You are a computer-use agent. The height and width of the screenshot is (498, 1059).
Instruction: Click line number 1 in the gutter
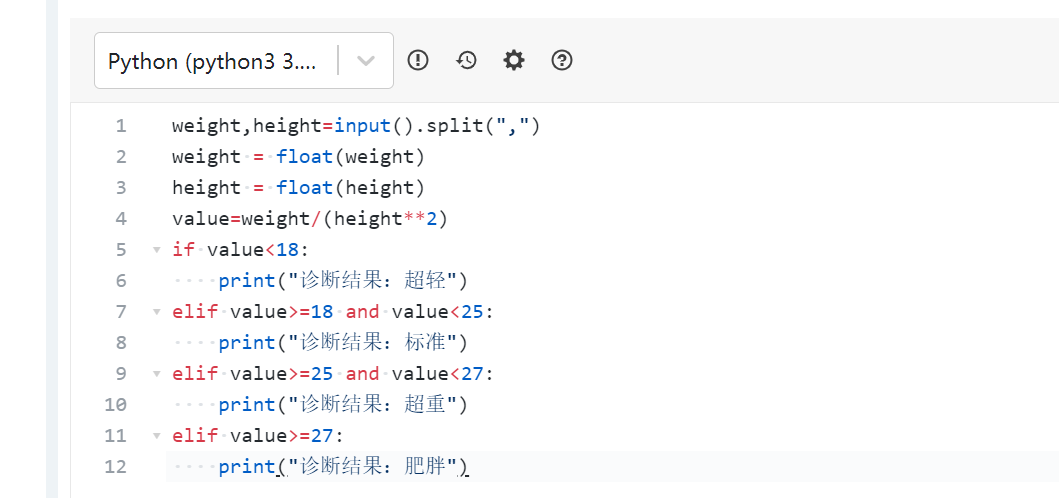(x=120, y=126)
